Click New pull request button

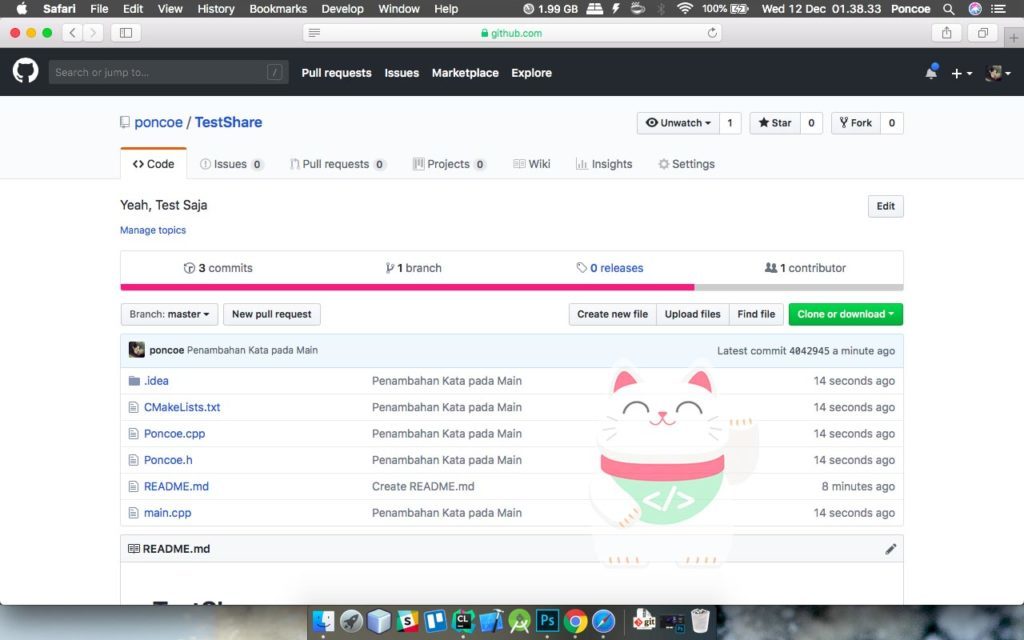click(272, 314)
